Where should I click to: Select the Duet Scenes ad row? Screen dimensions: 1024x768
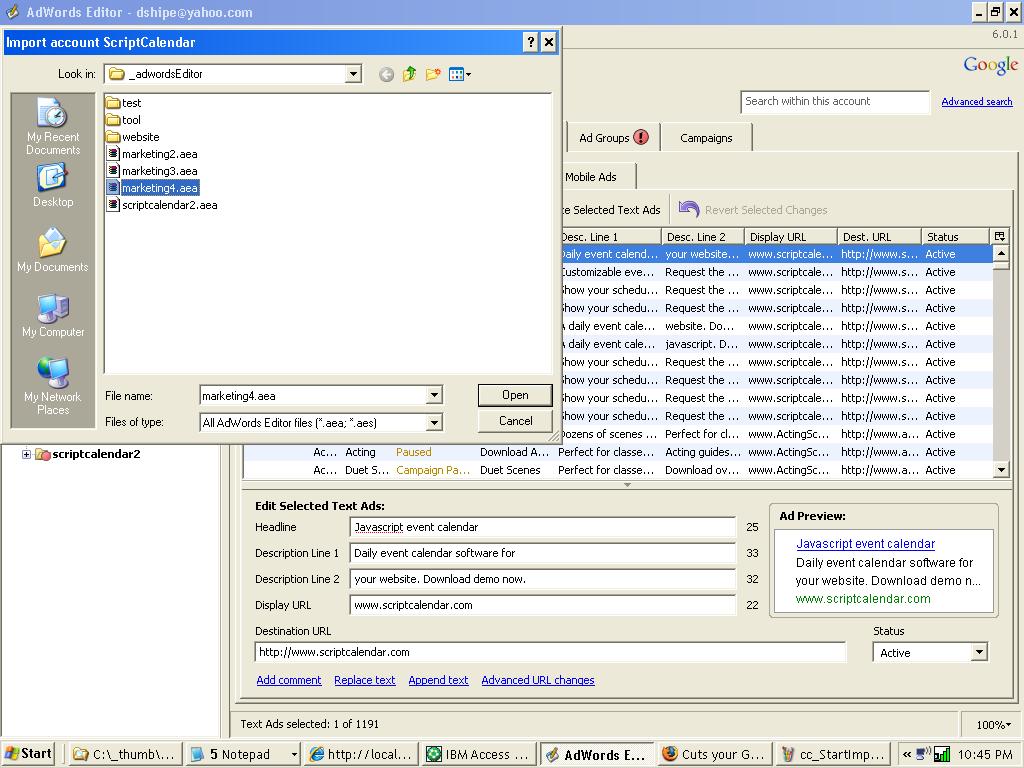(618, 470)
